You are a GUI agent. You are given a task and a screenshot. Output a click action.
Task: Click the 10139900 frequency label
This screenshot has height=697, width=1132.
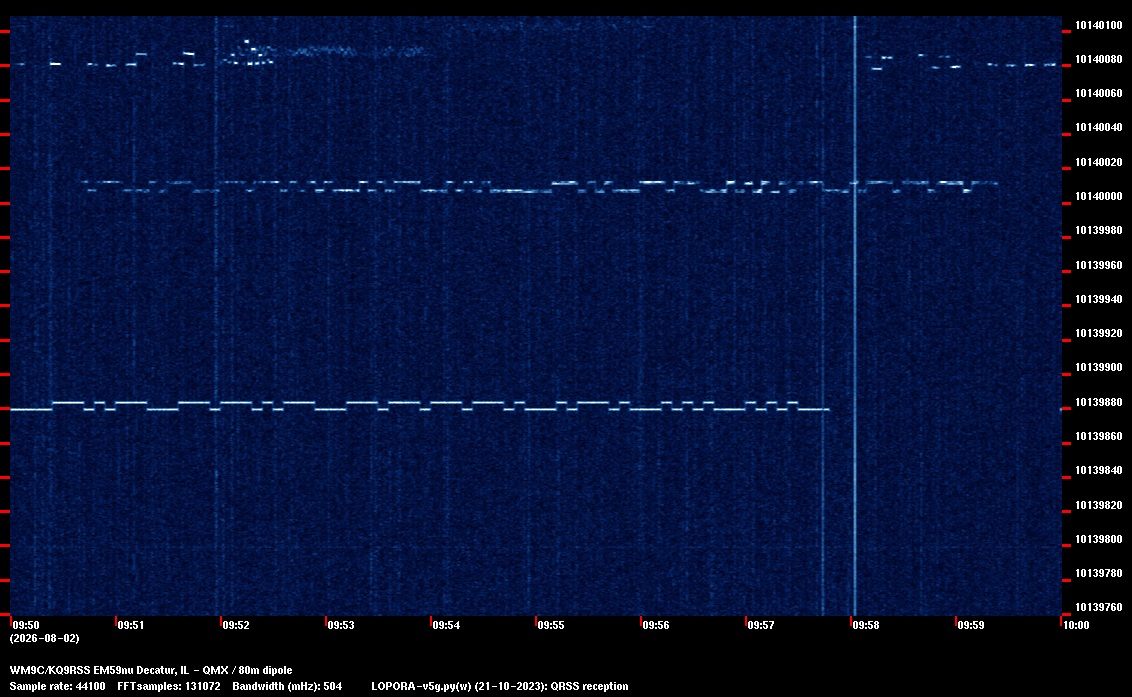1099,367
